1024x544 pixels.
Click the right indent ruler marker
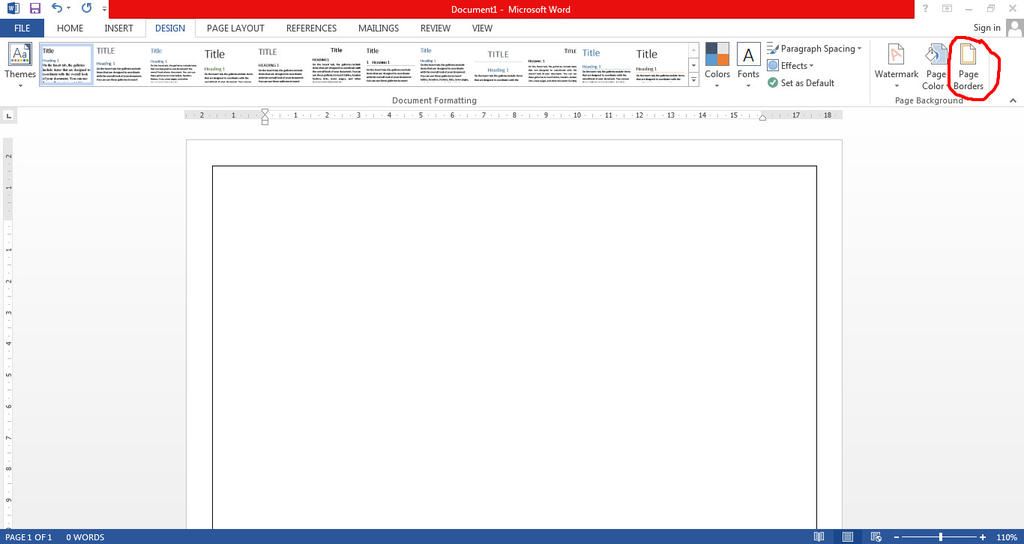pyautogui.click(x=762, y=118)
